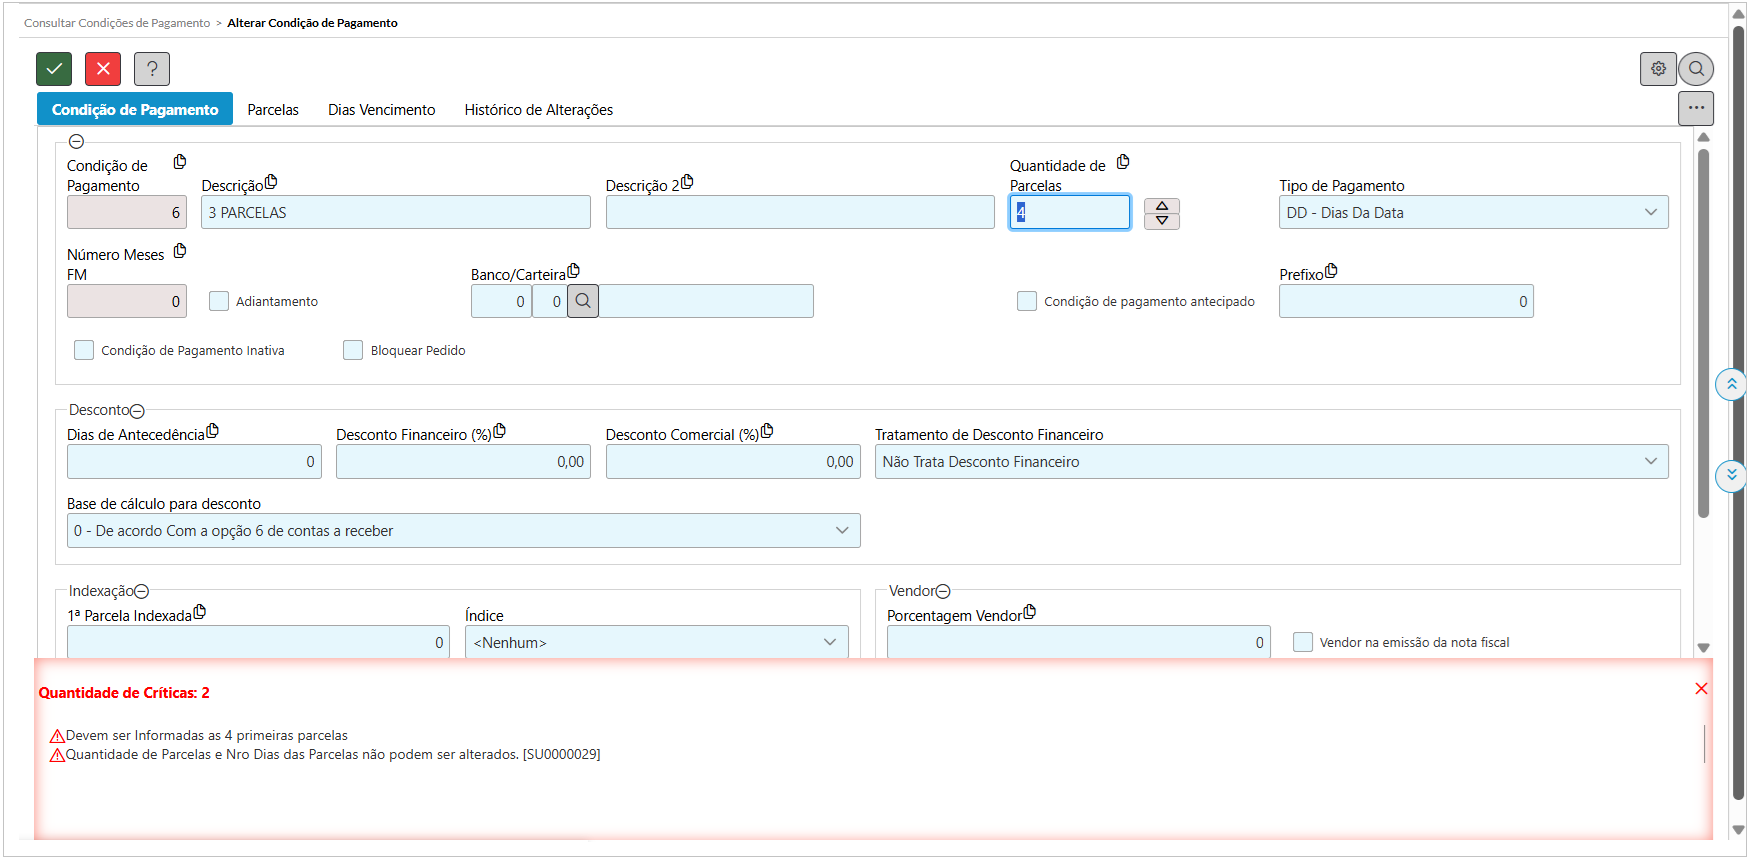Collapse the Desconto section
1748x858 pixels.
coord(138,411)
